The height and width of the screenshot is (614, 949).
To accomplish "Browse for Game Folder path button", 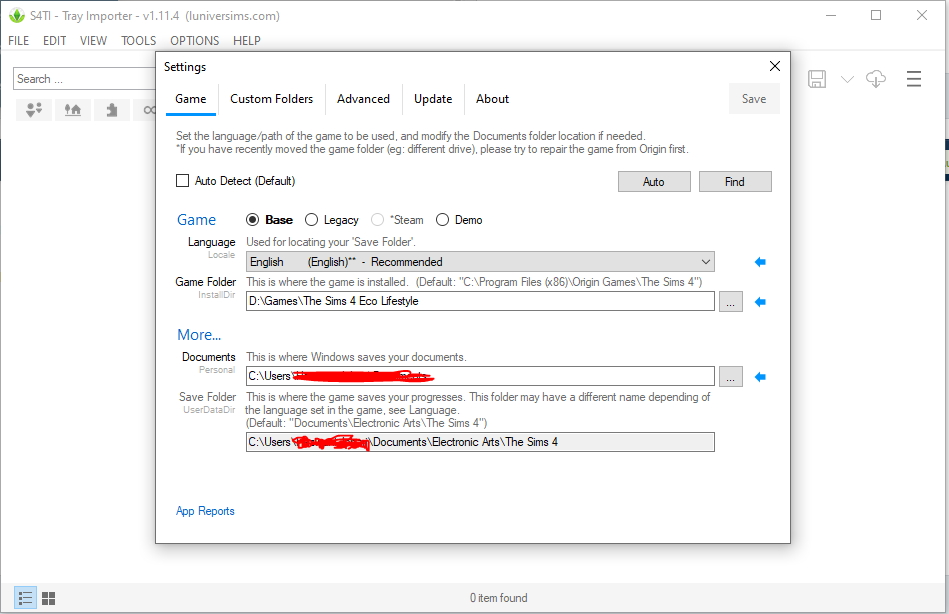I will pyautogui.click(x=731, y=302).
